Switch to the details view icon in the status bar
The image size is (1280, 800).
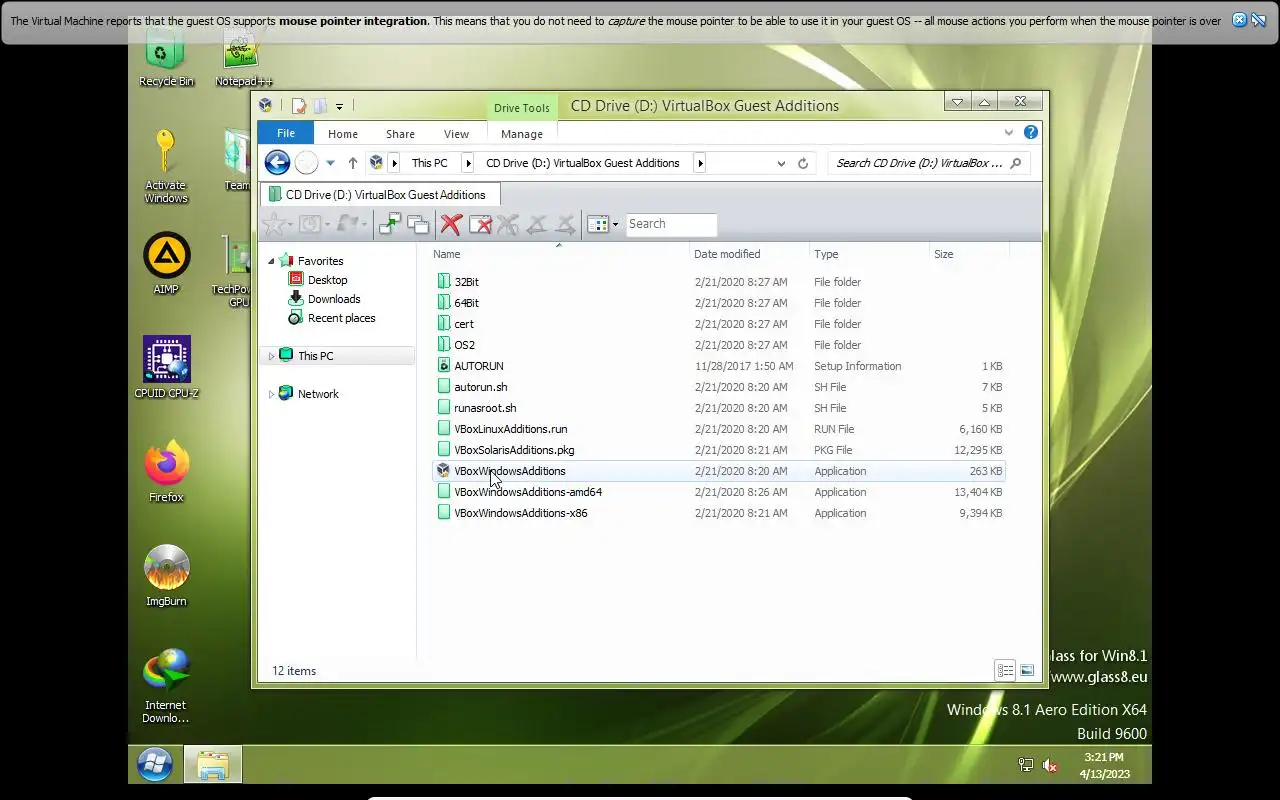point(1006,670)
